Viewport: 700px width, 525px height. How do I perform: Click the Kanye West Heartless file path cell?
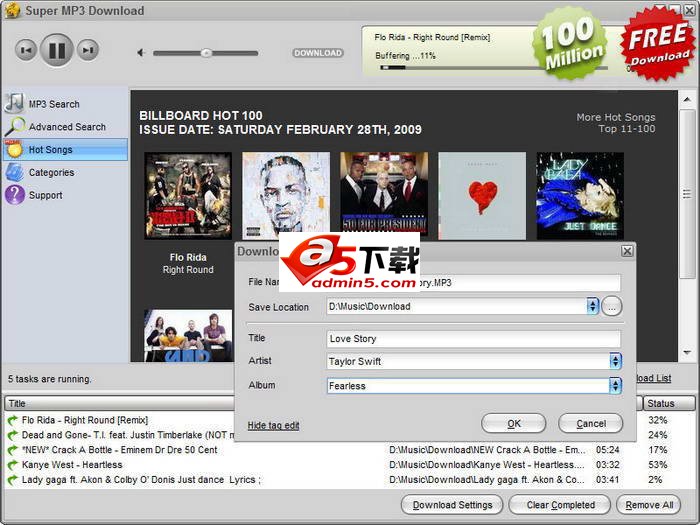click(x=487, y=465)
